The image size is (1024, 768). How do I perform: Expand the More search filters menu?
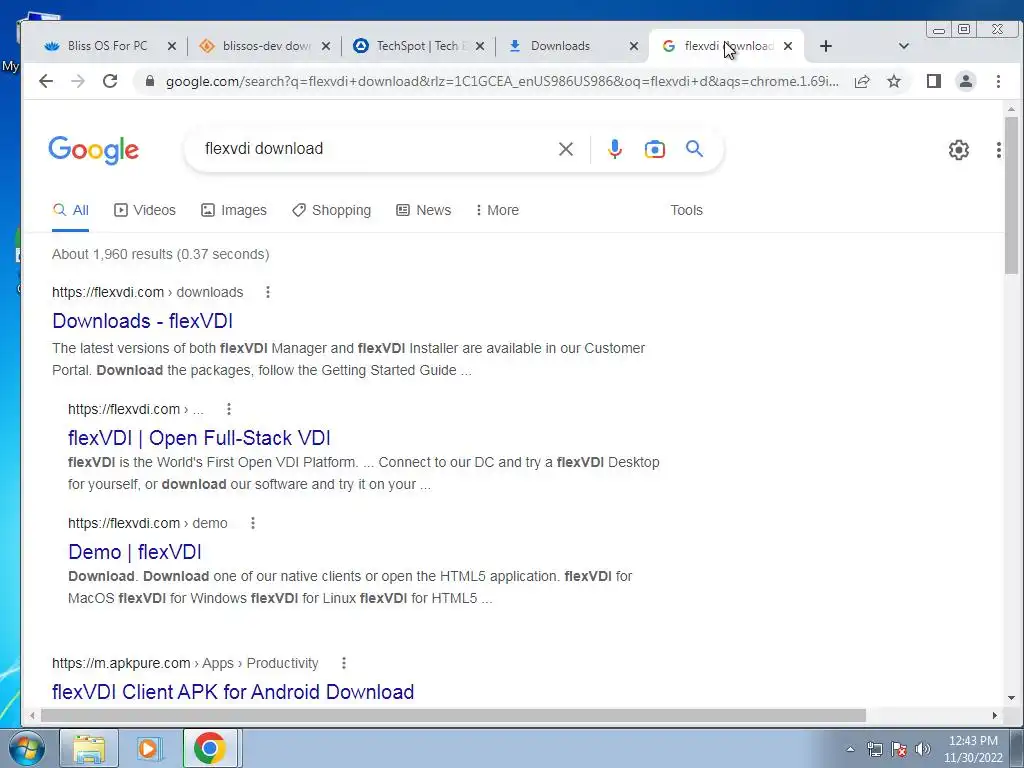498,210
